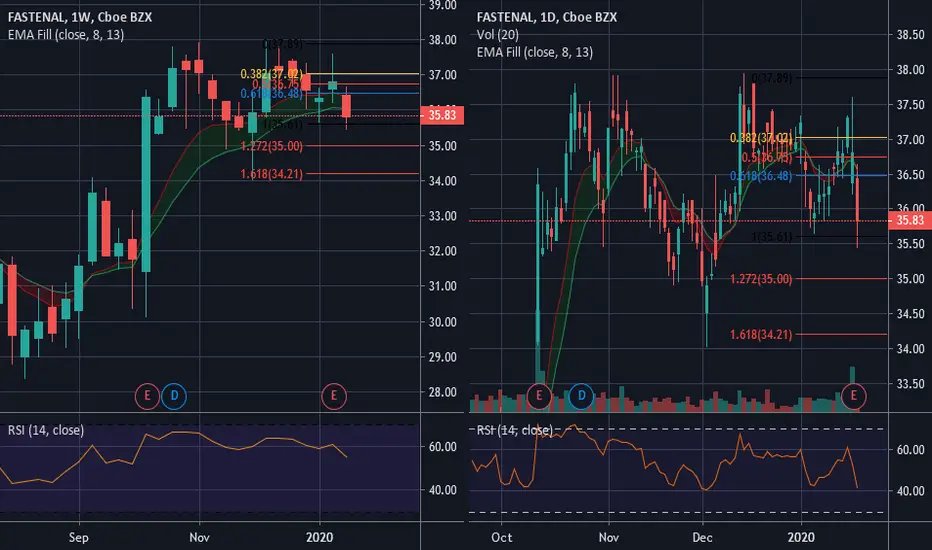Select RSI (14, close) legend on the daily chart

tap(515, 430)
